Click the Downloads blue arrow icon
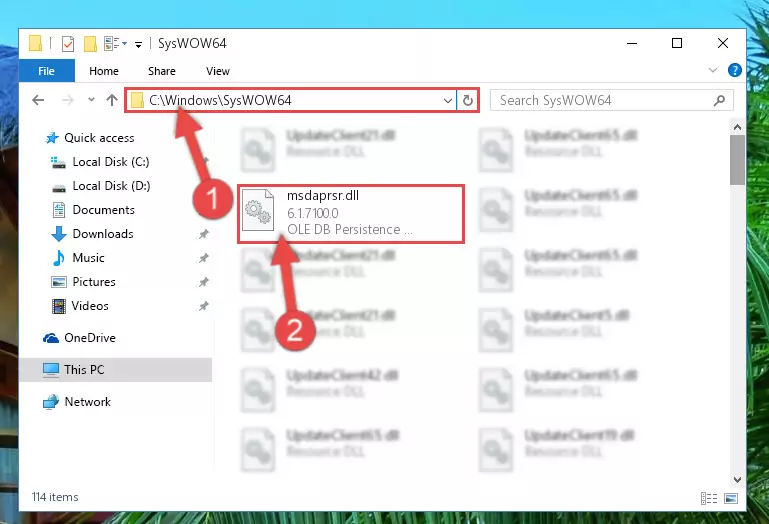The width and height of the screenshot is (769, 524). (59, 234)
